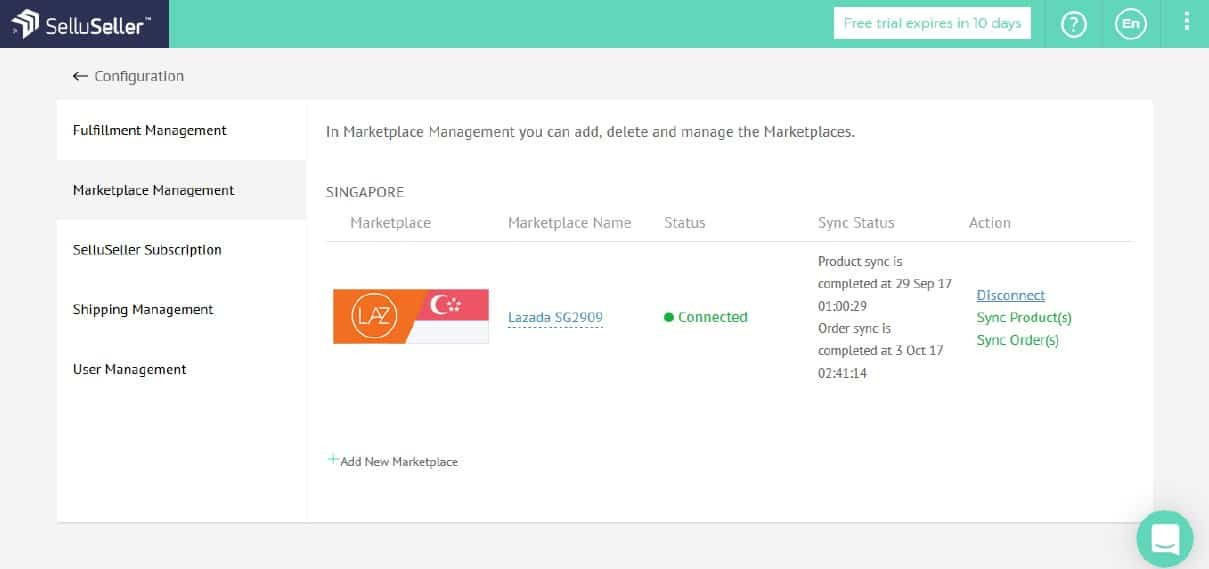Click the Free trial expires in 10 days banner

click(932, 23)
